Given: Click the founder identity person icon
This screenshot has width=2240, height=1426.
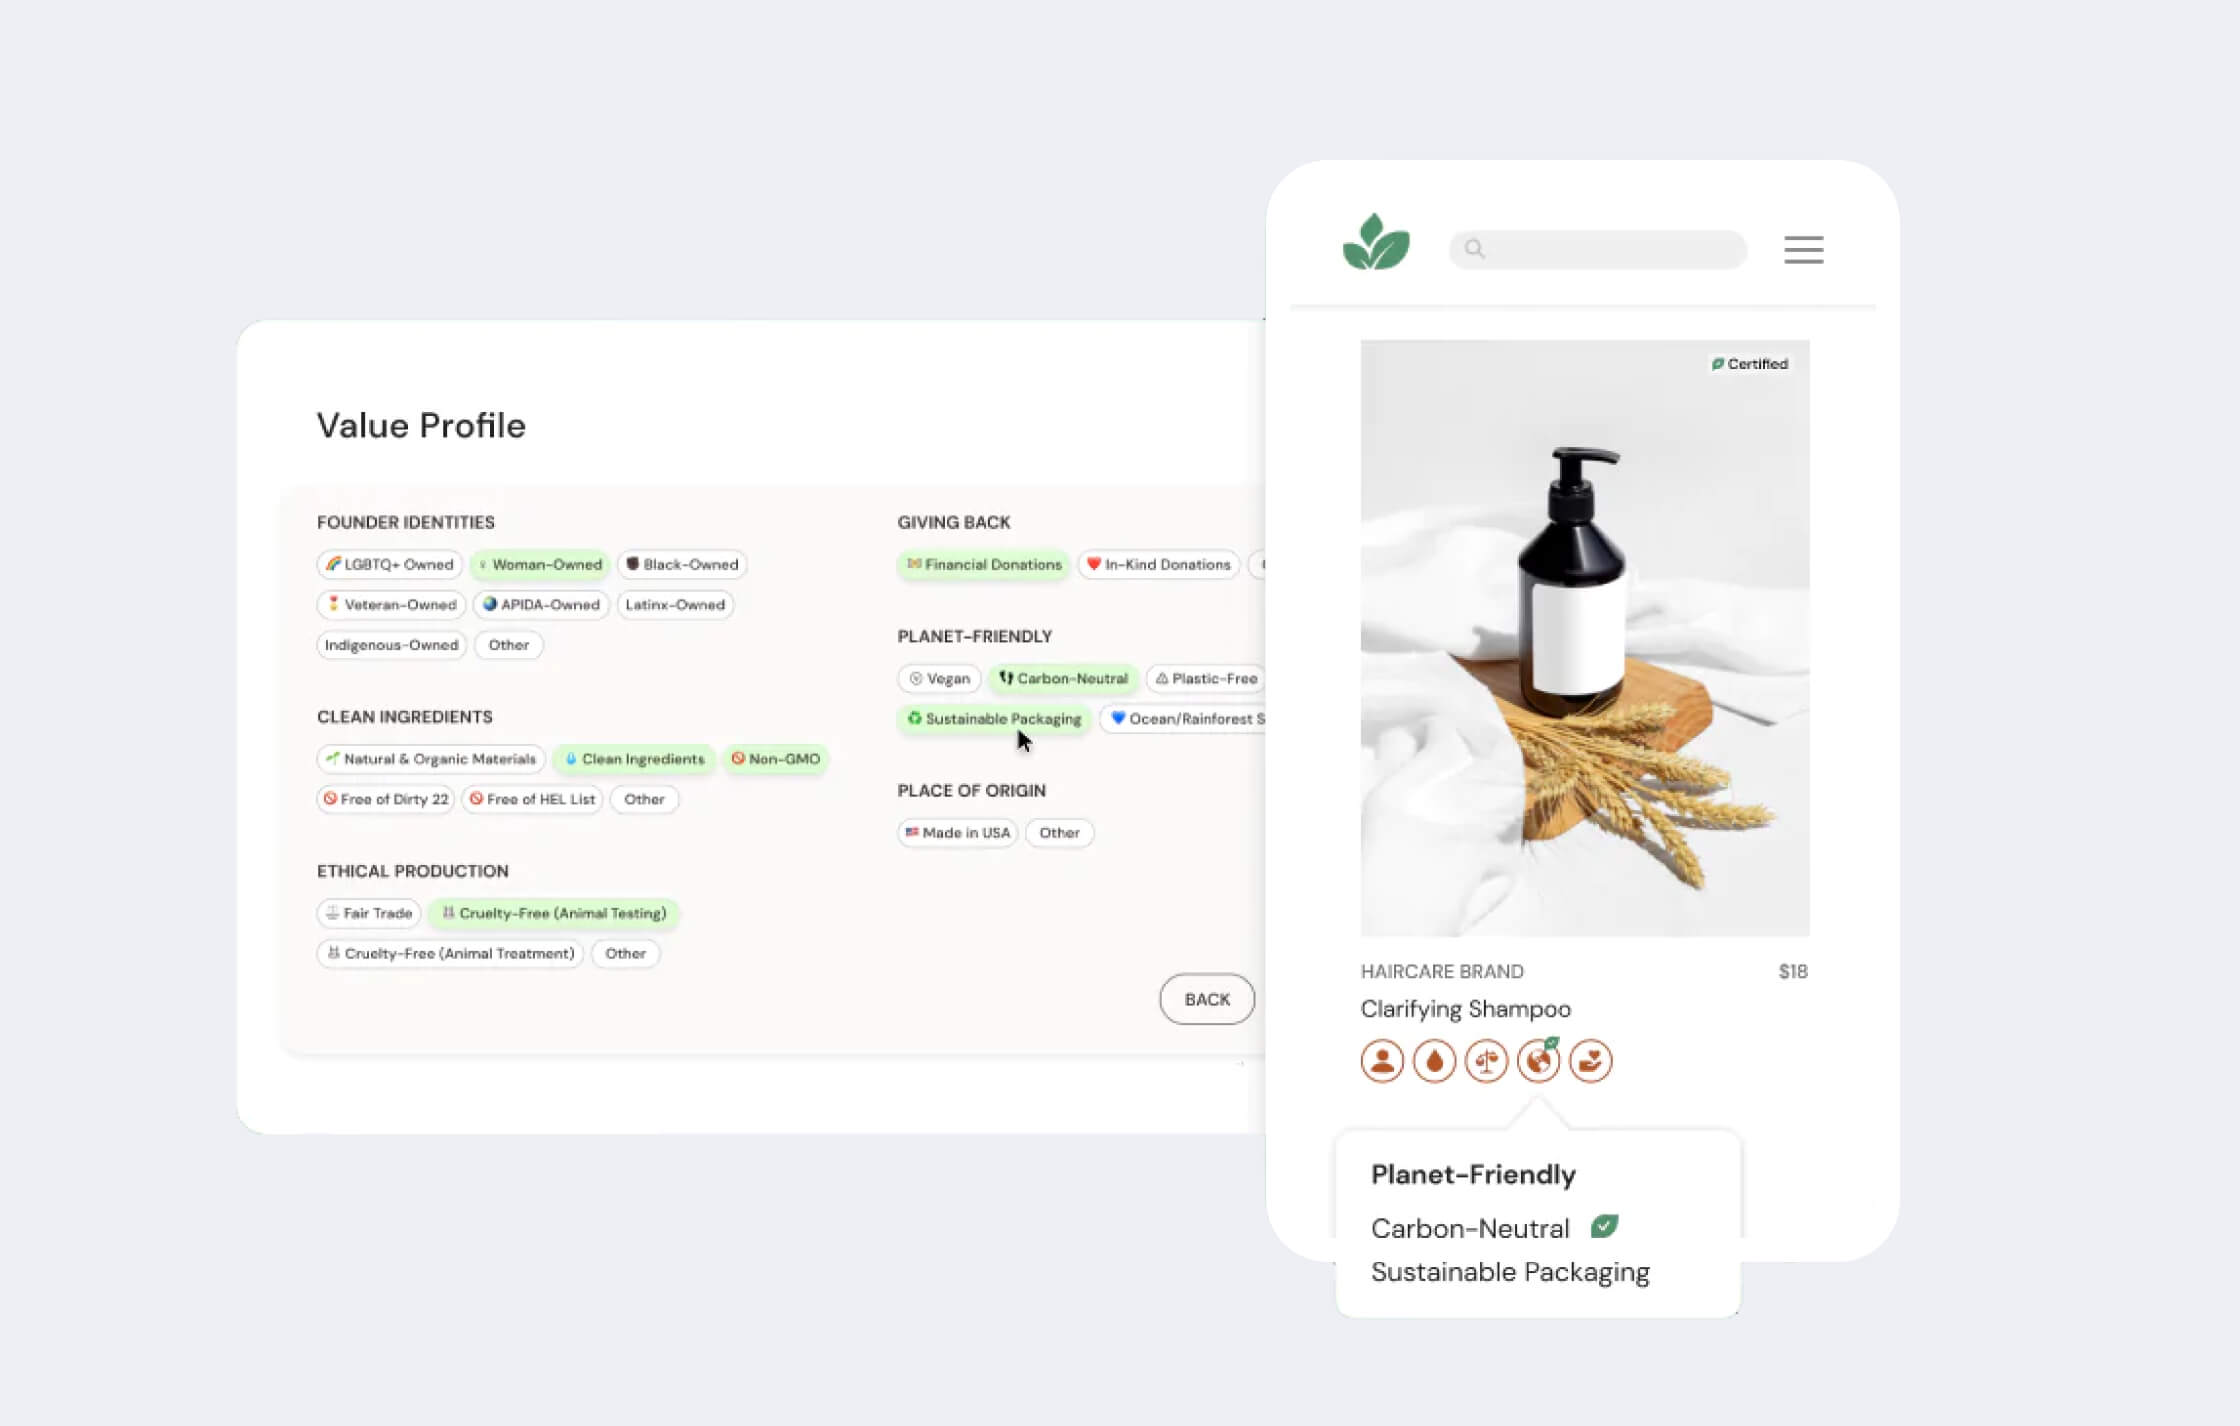Looking at the screenshot, I should coord(1382,1061).
